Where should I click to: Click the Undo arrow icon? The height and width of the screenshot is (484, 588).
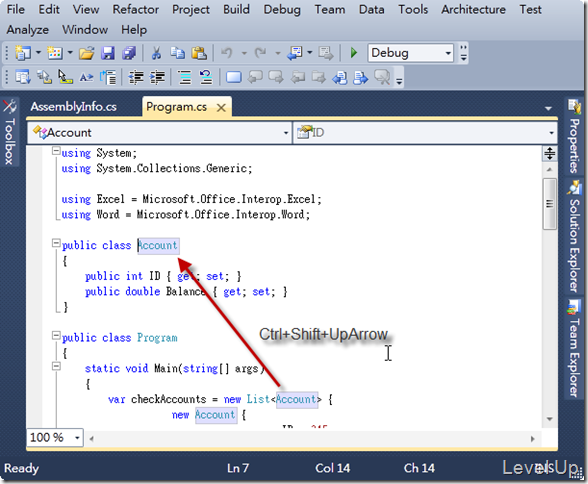pos(227,53)
